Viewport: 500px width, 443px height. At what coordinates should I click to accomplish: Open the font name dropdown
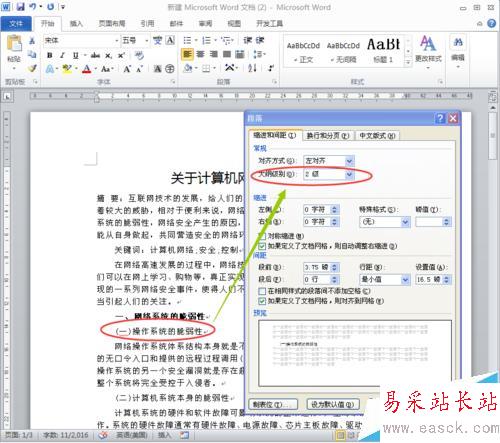pyautogui.click(x=117, y=41)
